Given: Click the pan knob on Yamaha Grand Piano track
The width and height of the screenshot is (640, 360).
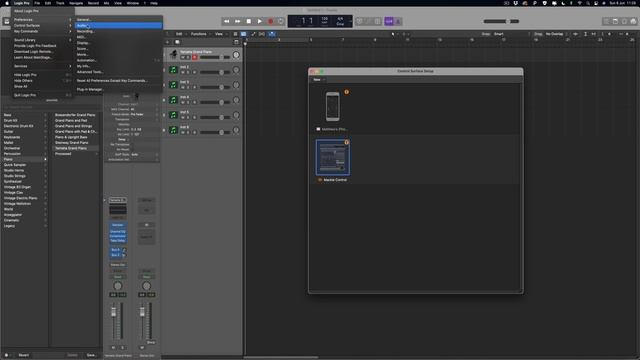Looking at the screenshot, I should click(x=236, y=55).
